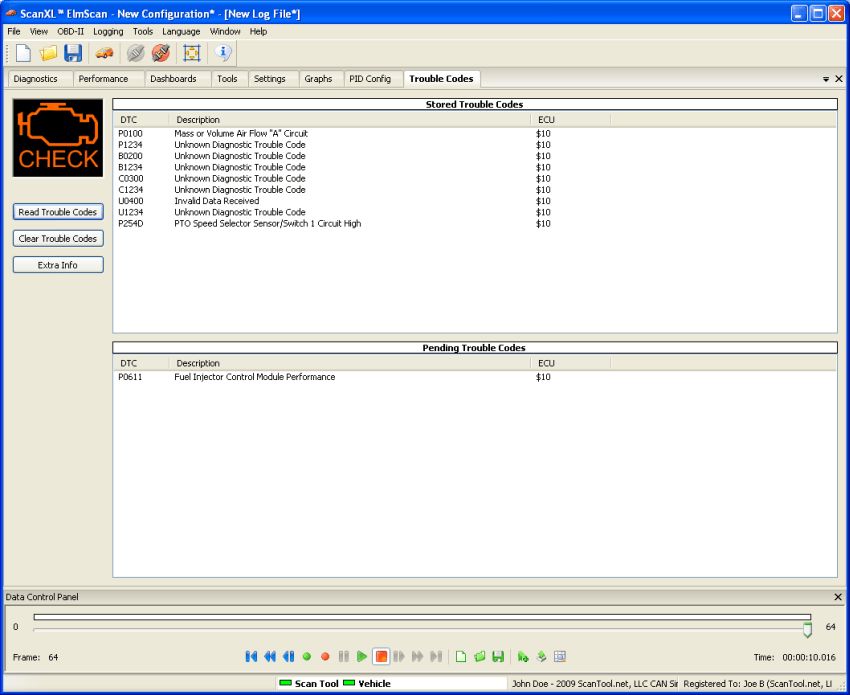Click the Read Trouble Codes button
Screen dimensions: 850x695
tap(57, 212)
